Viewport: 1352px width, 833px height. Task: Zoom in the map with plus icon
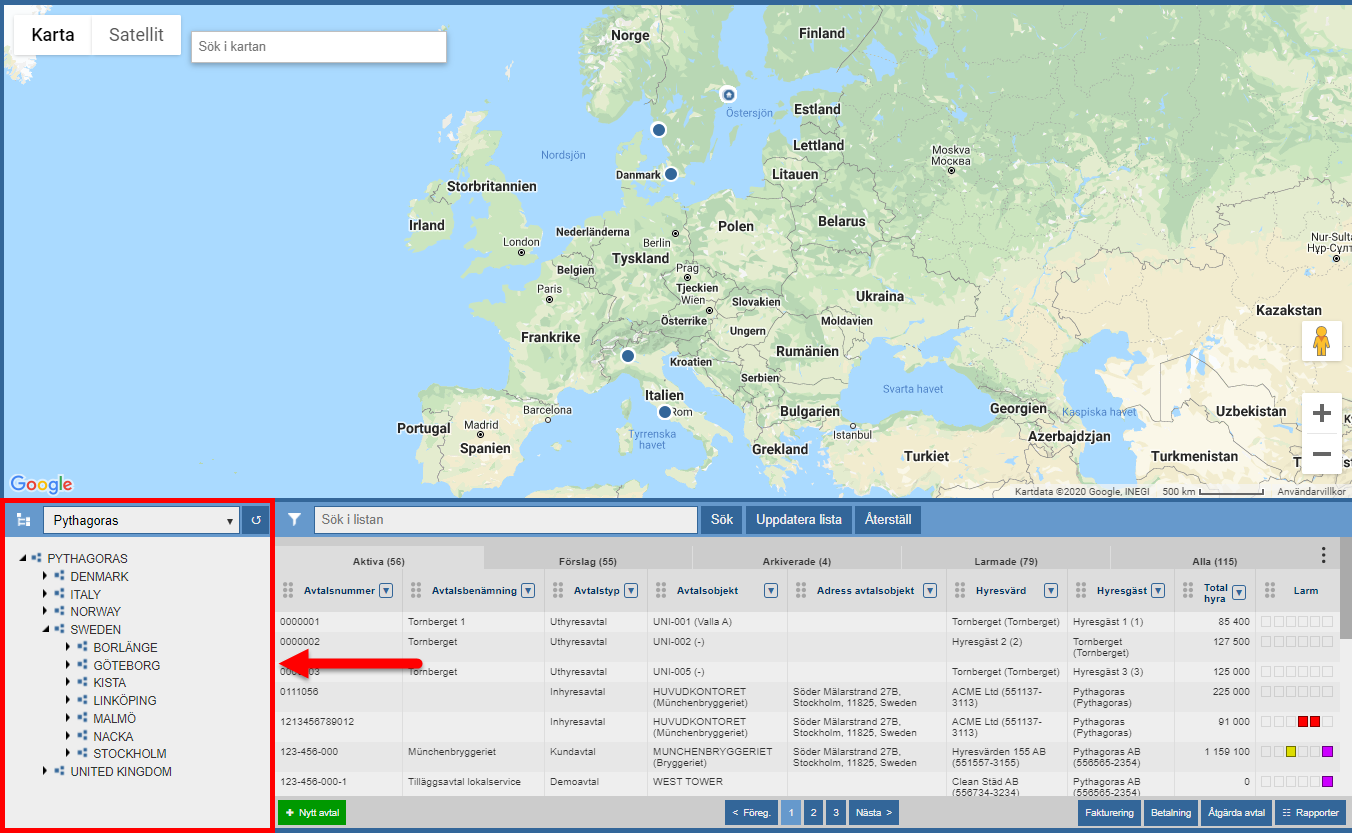coord(1321,413)
